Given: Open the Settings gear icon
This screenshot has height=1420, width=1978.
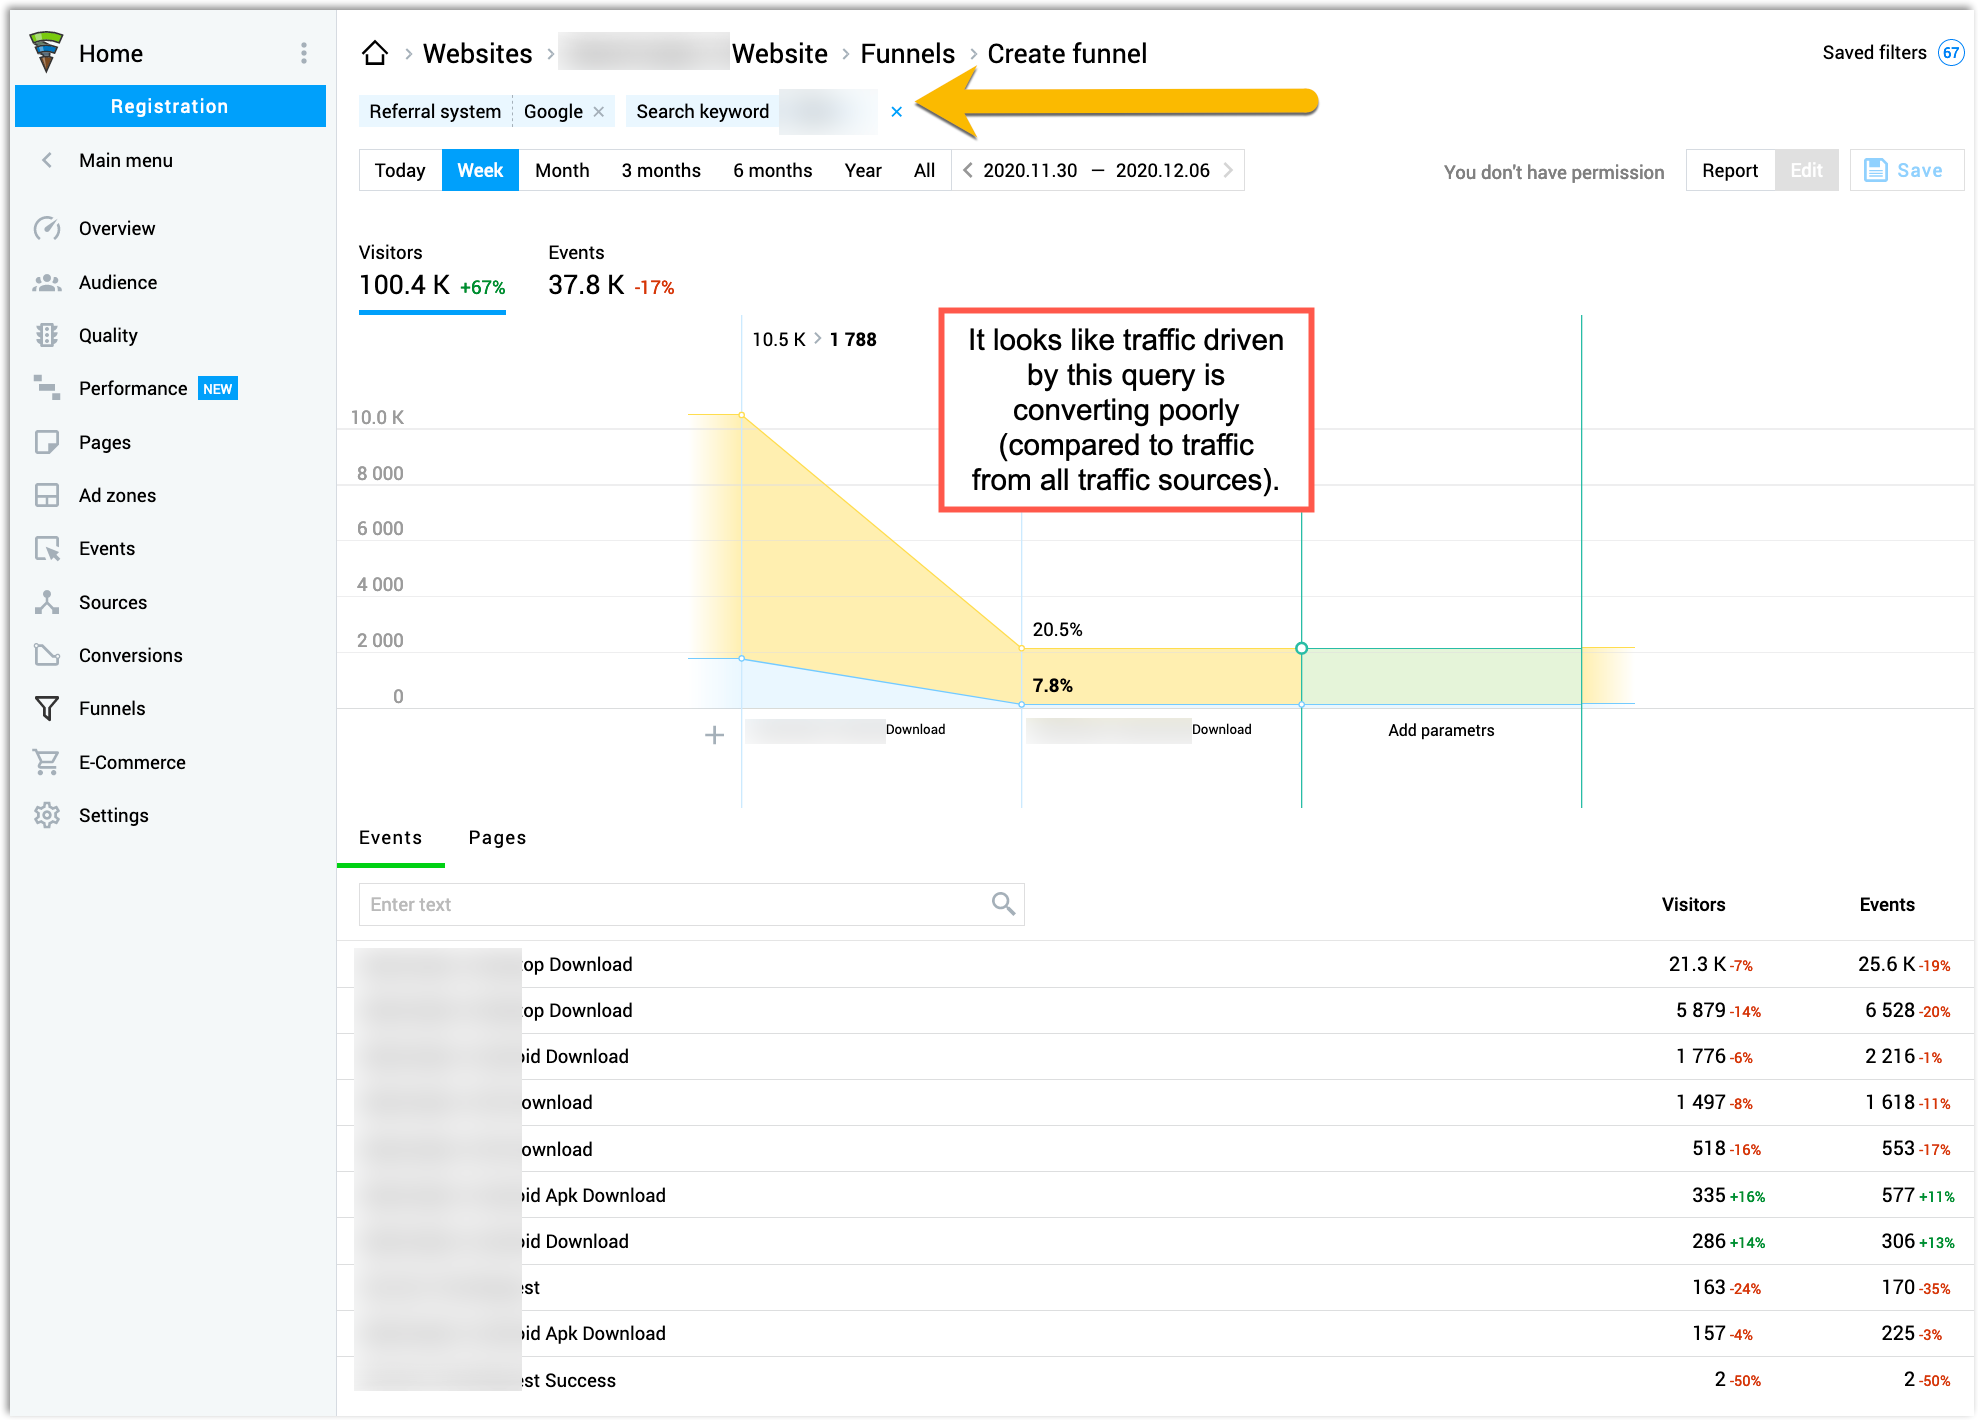Looking at the screenshot, I should coord(46,816).
